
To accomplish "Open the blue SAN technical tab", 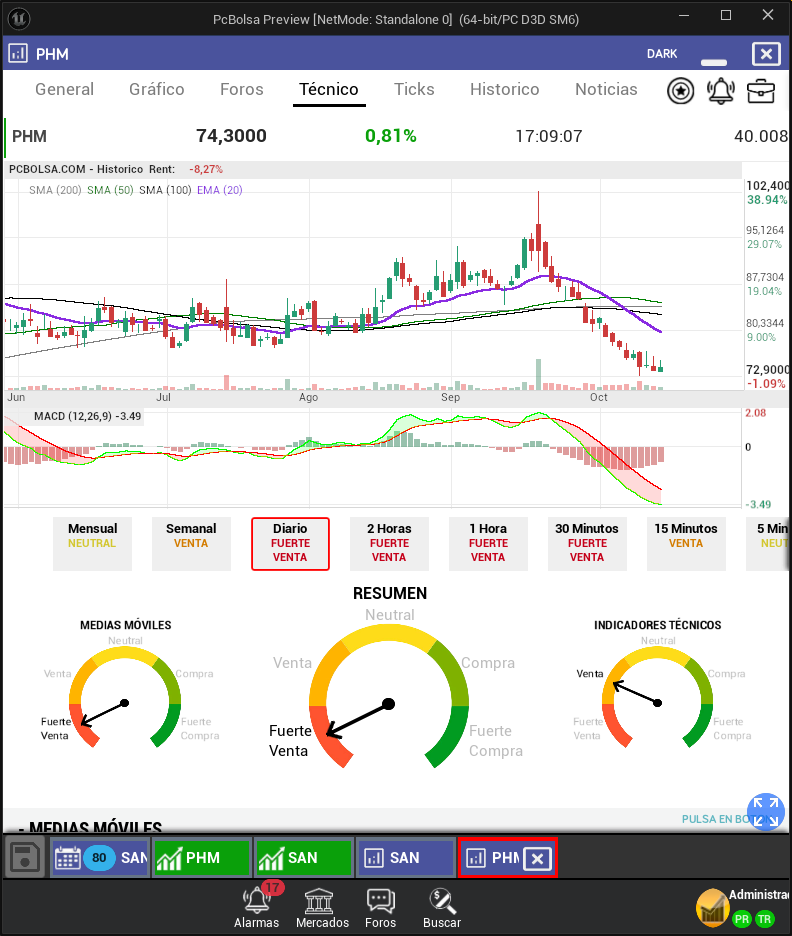I will pyautogui.click(x=405, y=858).
